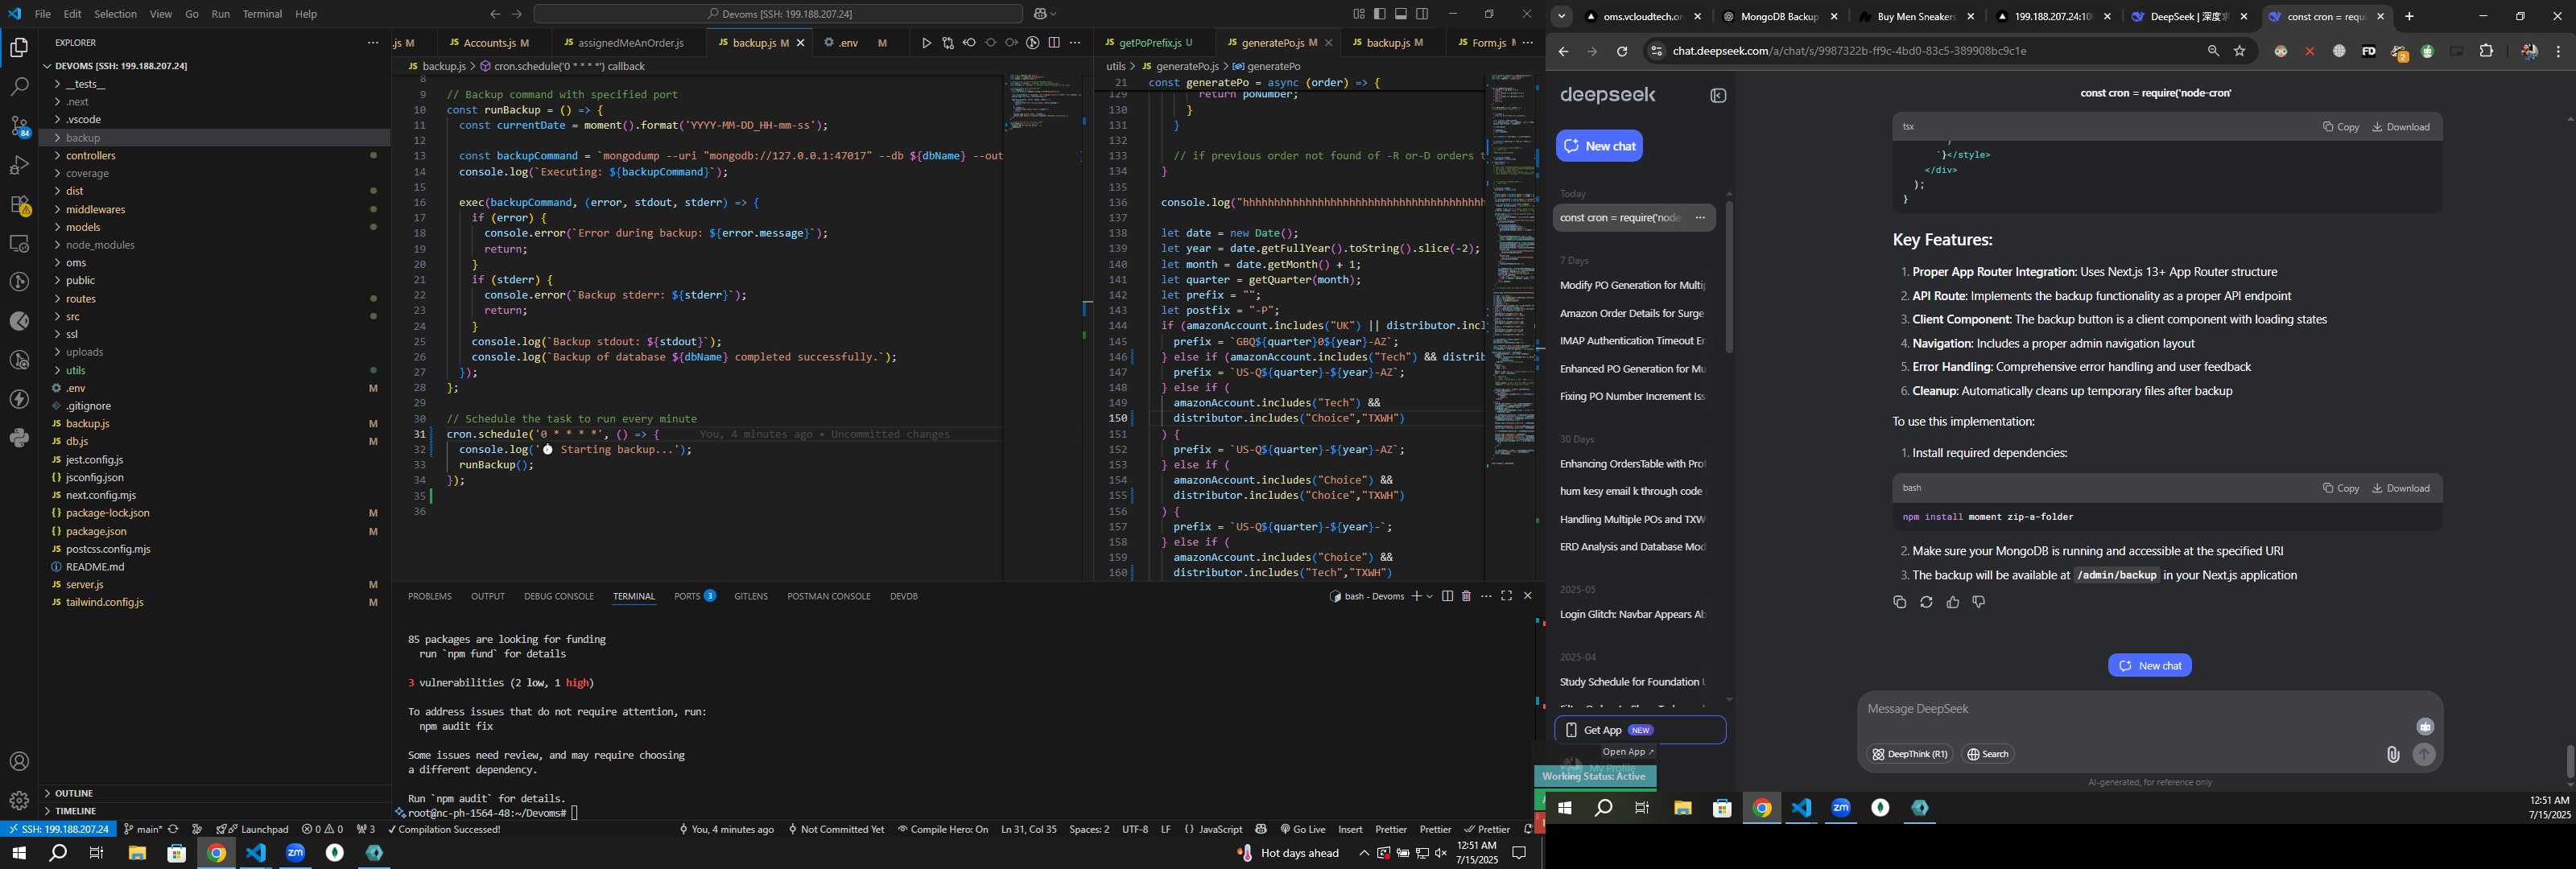The image size is (2576, 869).
Task: Copy the DeepSeek response using the icon below it
Action: coord(1899,602)
